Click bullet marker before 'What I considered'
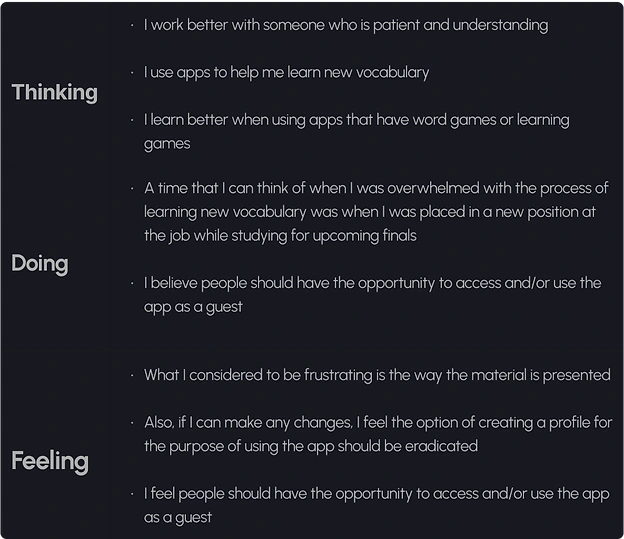The height and width of the screenshot is (539, 624). pos(133,375)
